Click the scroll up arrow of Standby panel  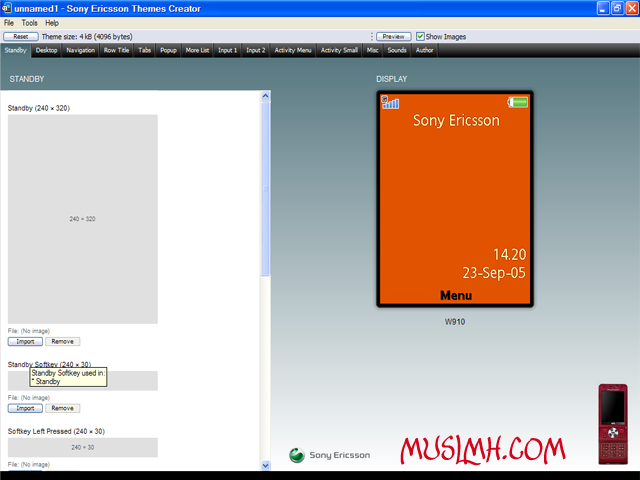point(265,96)
